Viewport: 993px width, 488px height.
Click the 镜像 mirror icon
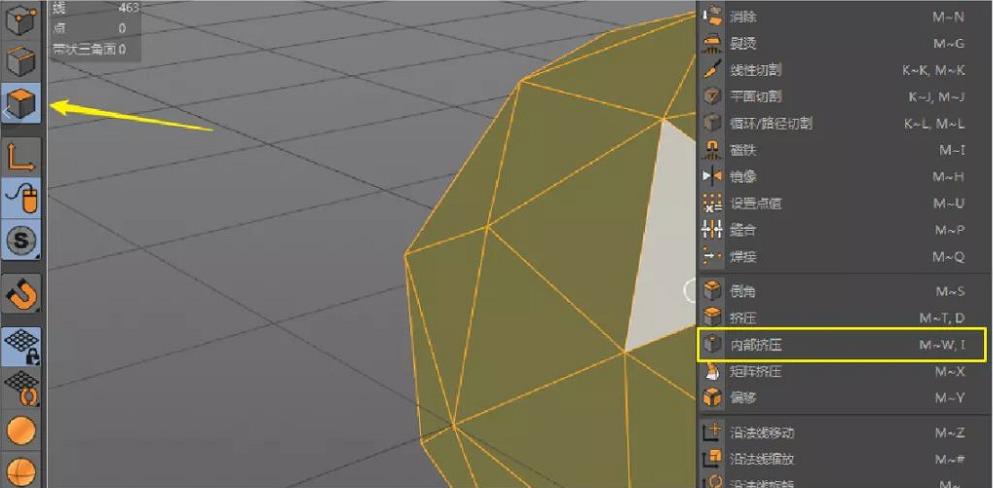click(x=713, y=177)
